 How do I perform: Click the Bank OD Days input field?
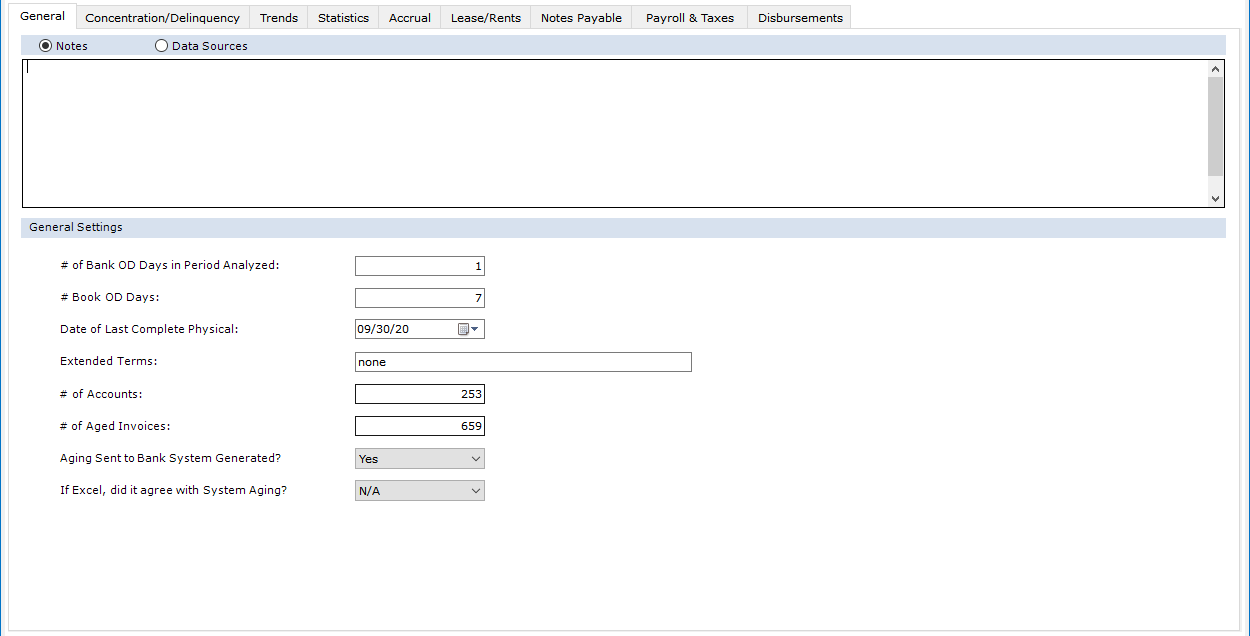[x=420, y=266]
